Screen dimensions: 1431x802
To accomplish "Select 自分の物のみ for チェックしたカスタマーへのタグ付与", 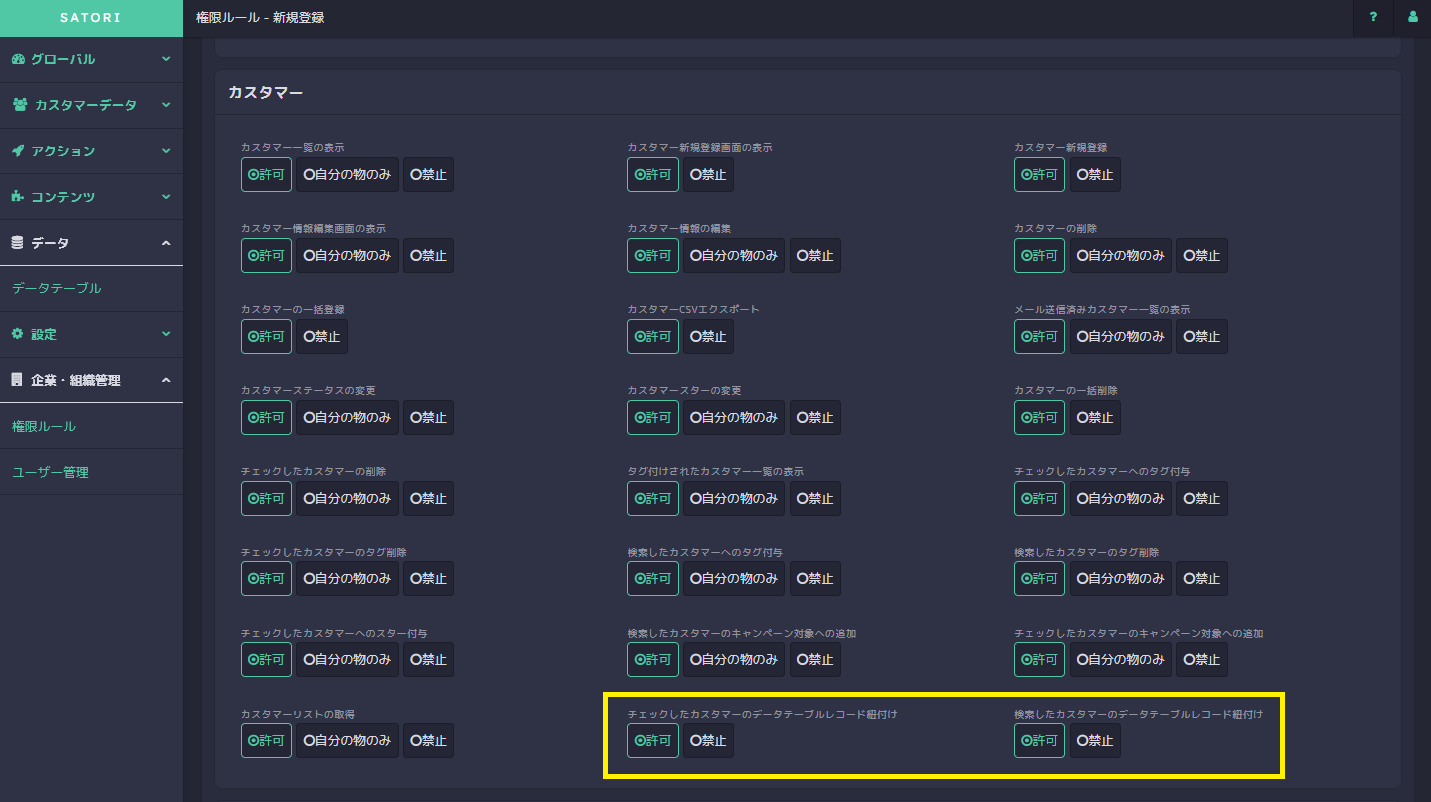I will click(x=1121, y=498).
